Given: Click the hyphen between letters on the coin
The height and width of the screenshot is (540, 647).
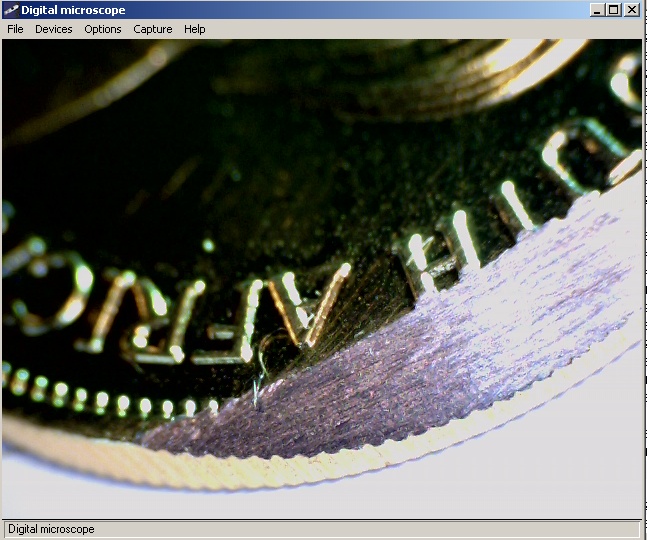Looking at the screenshot, I should [227, 327].
